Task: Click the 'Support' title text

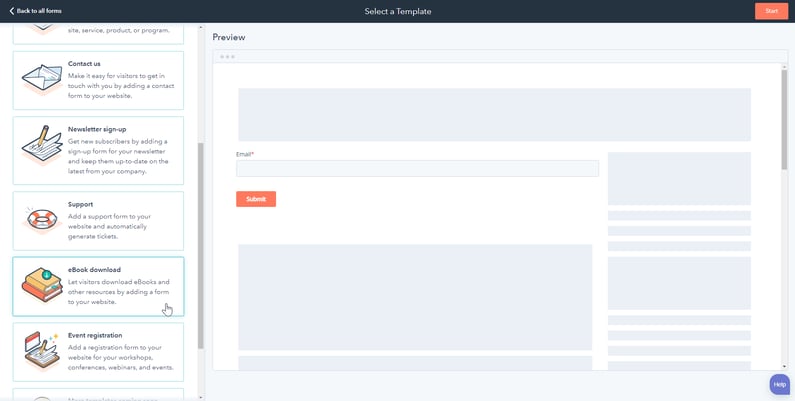Action: tap(80, 204)
